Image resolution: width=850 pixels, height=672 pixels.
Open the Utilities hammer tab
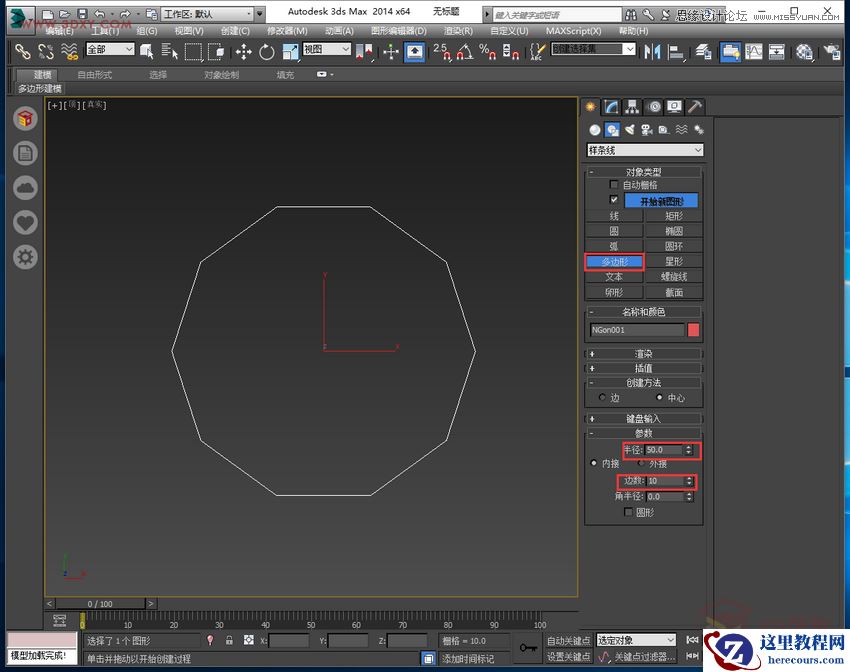[695, 107]
